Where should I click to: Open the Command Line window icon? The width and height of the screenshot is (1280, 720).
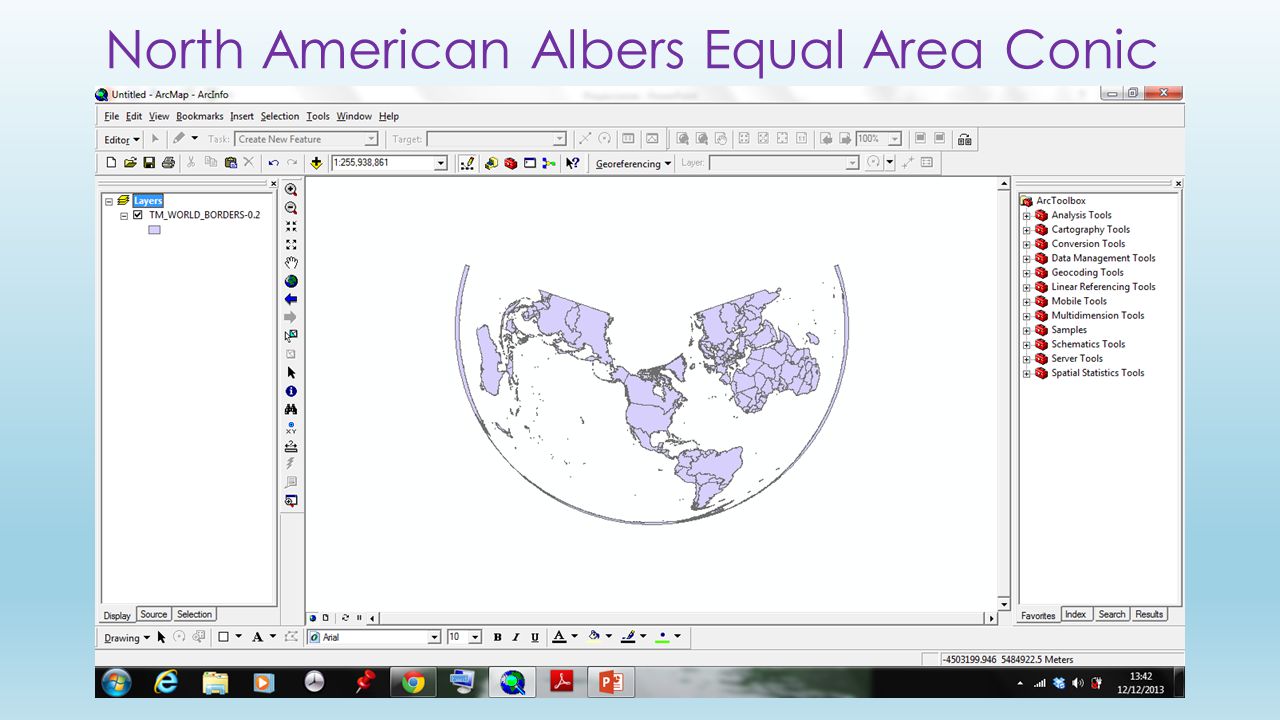(530, 163)
